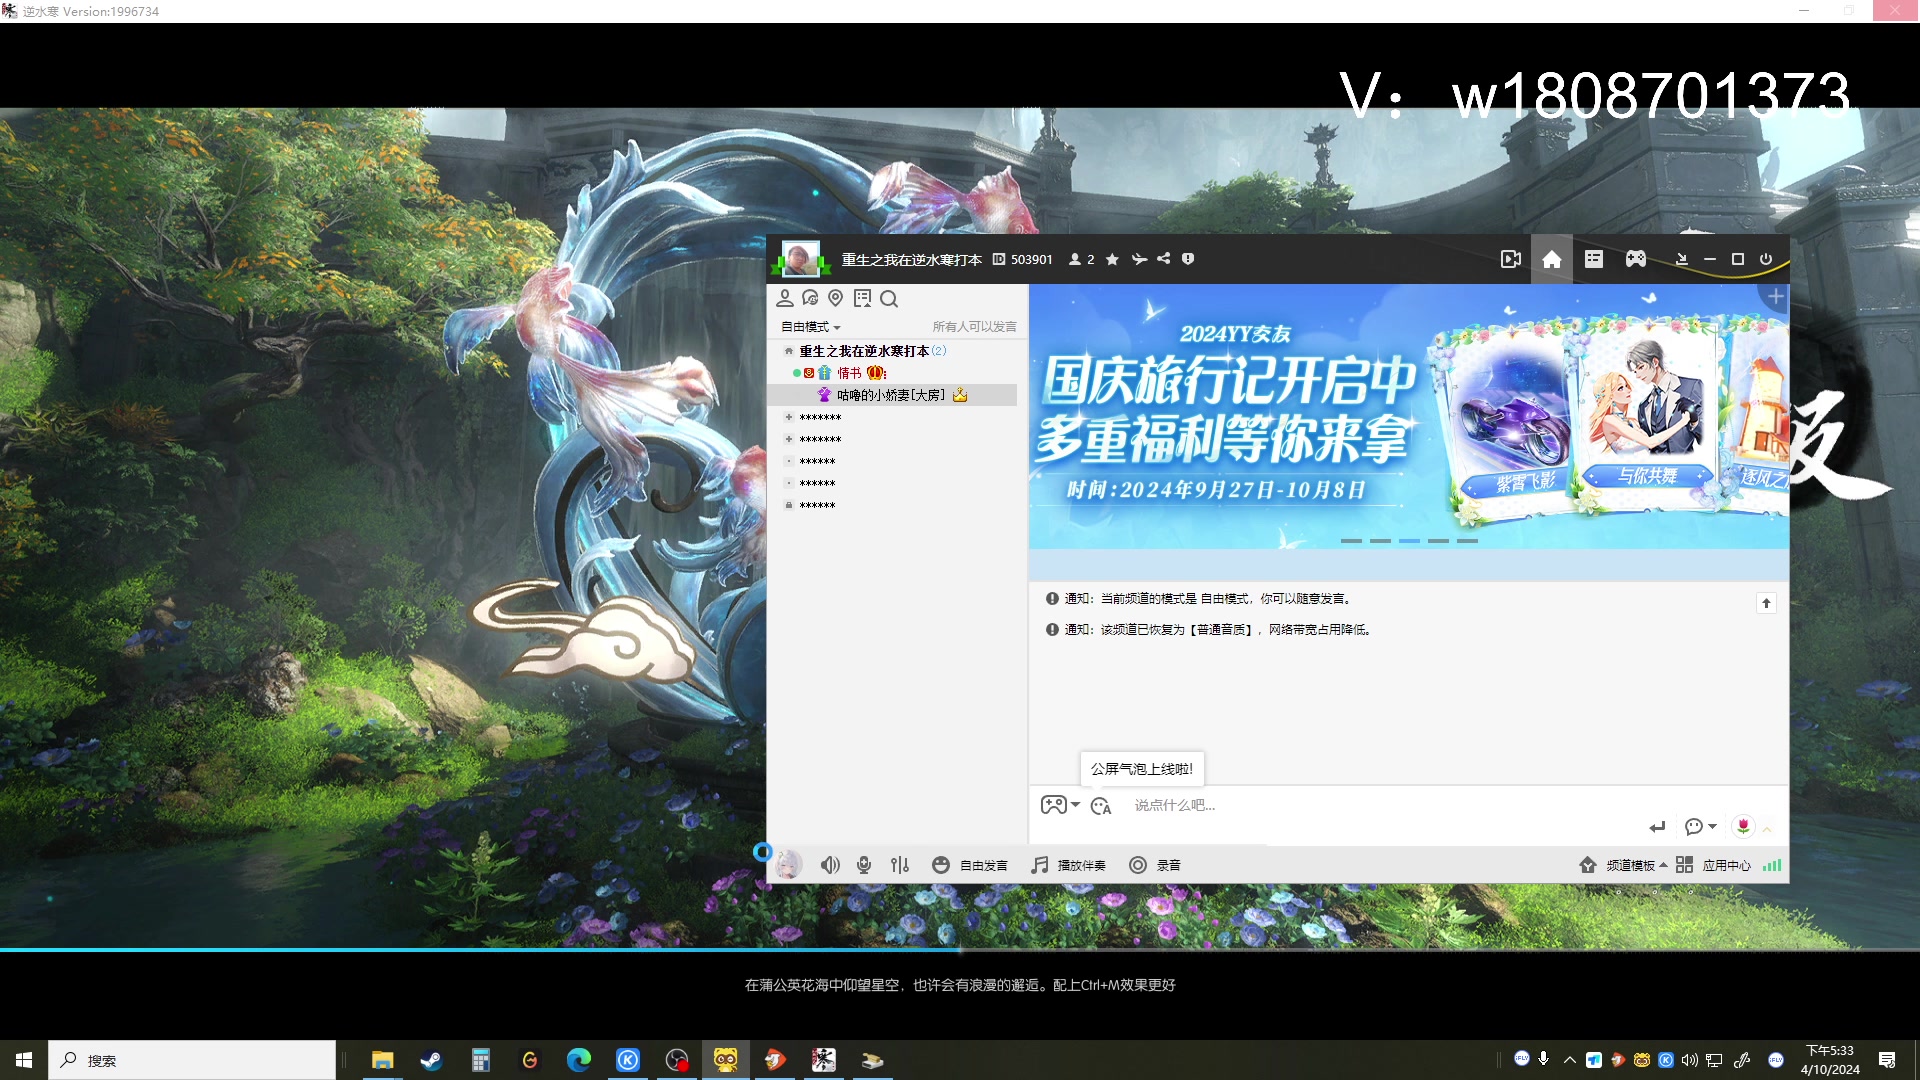
Task: Click 播放伴奏 play accompaniment
Action: (x=1068, y=865)
